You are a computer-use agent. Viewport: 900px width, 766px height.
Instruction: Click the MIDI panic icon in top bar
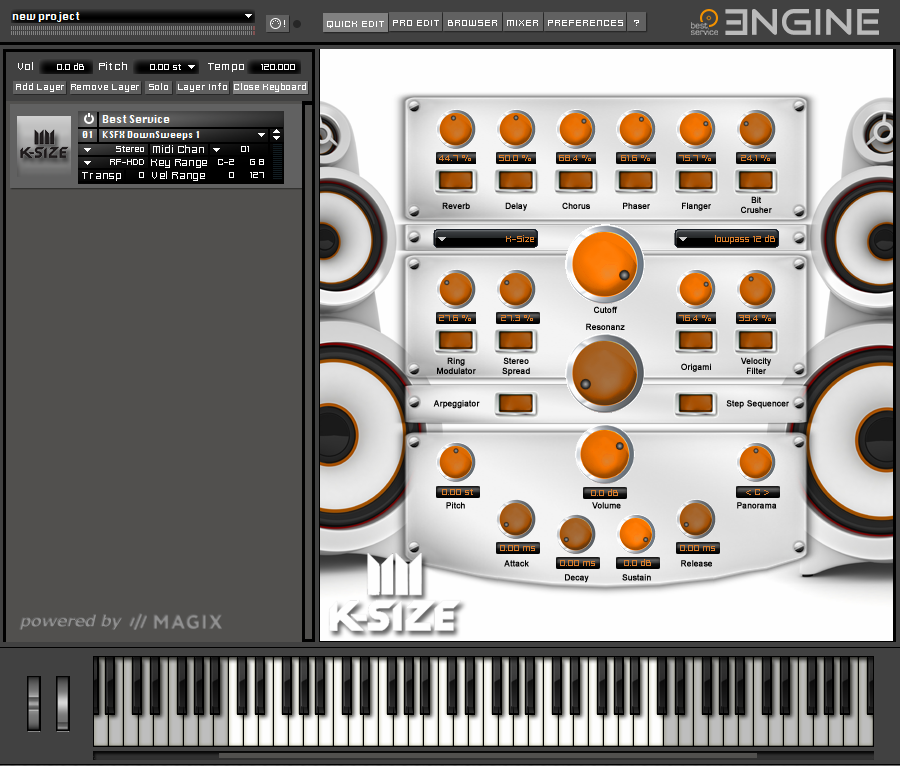(278, 24)
